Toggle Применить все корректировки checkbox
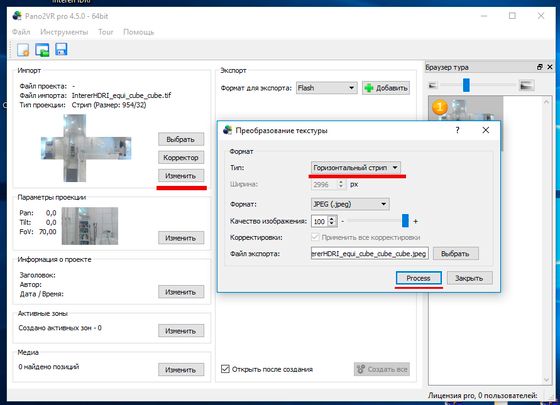Screen dimensions: 560x405 (x=315, y=237)
